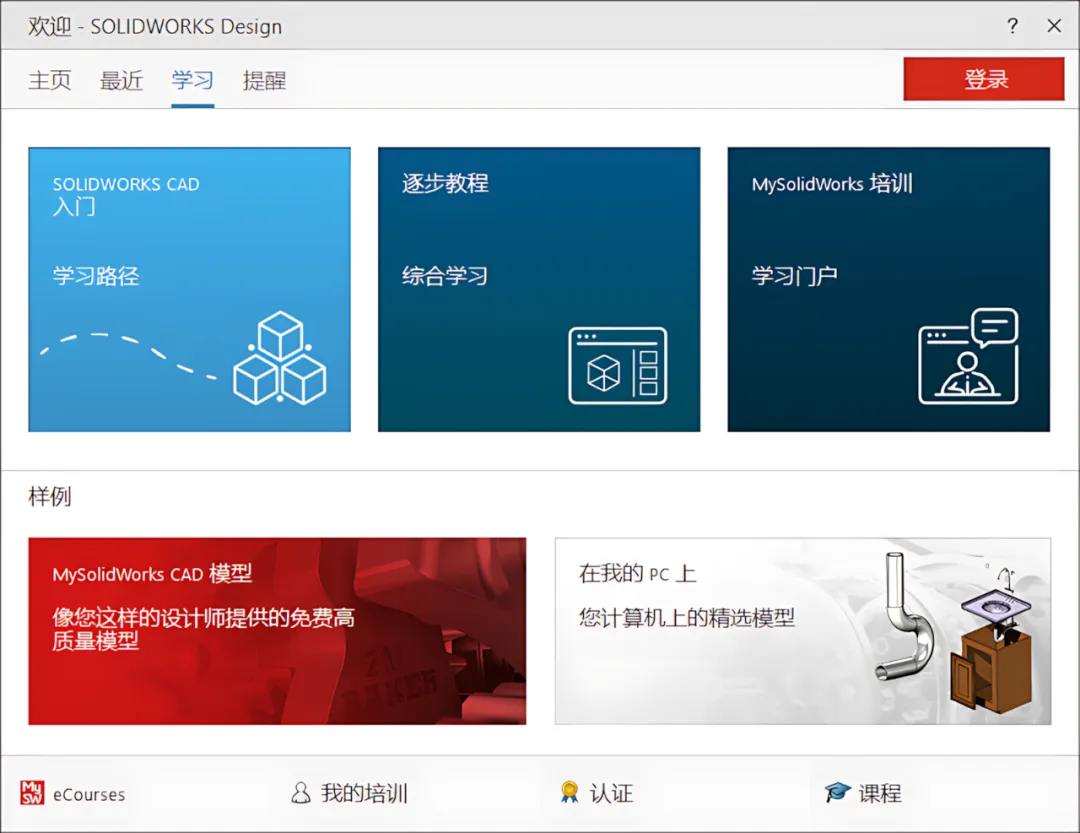The image size is (1080, 833).
Task: Click the pipe and cabinet model image
Action: (954, 635)
